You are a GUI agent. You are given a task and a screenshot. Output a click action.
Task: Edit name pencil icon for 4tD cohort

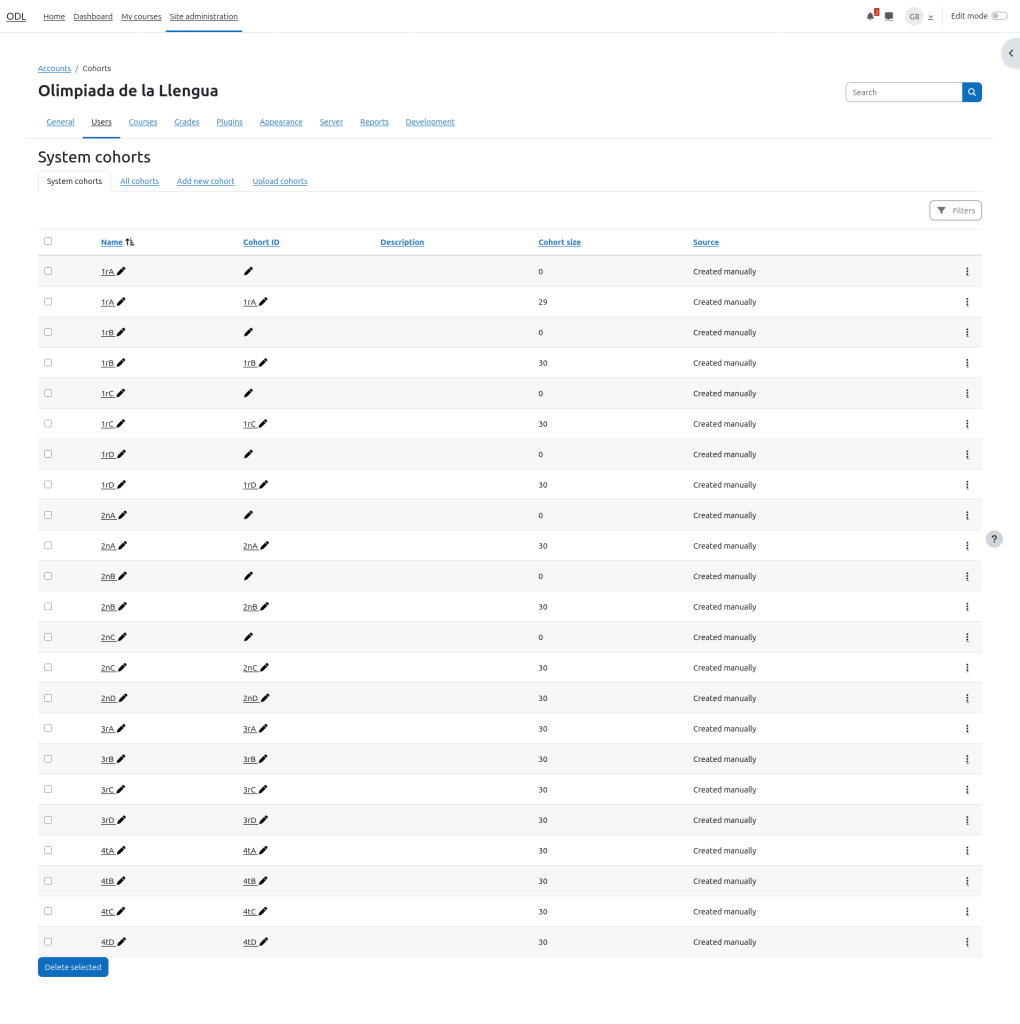point(122,942)
